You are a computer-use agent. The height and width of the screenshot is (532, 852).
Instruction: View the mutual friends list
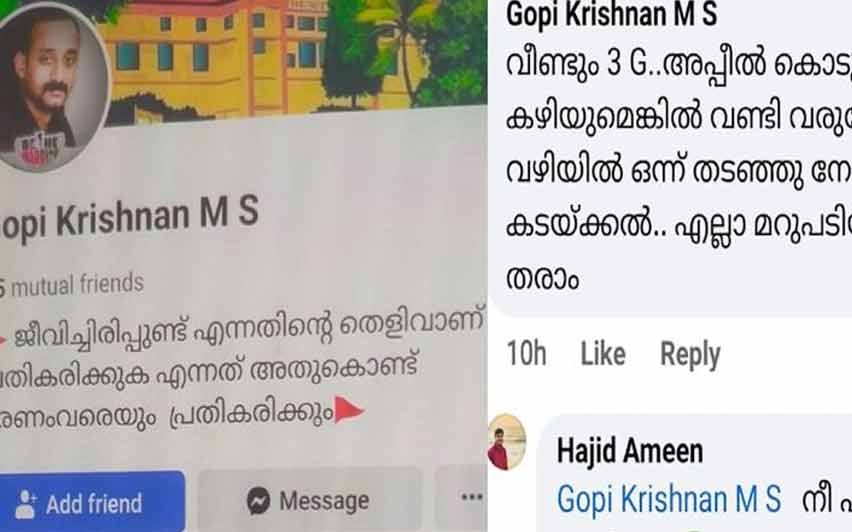pos(72,285)
